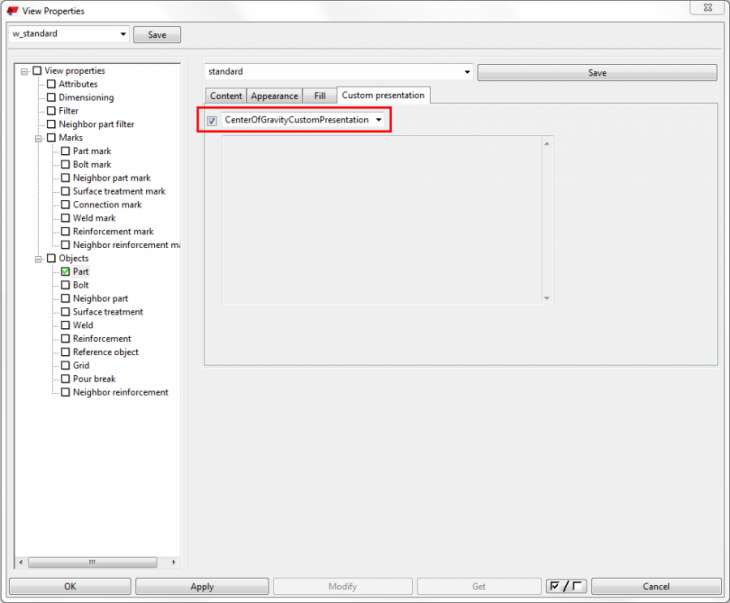The width and height of the screenshot is (730, 603).
Task: Select the Custom presentation tab
Action: (x=383, y=95)
